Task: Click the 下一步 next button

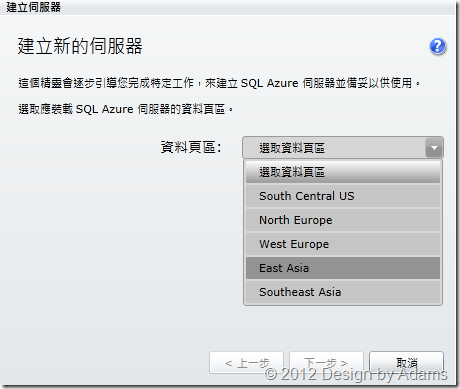Action: tap(326, 363)
